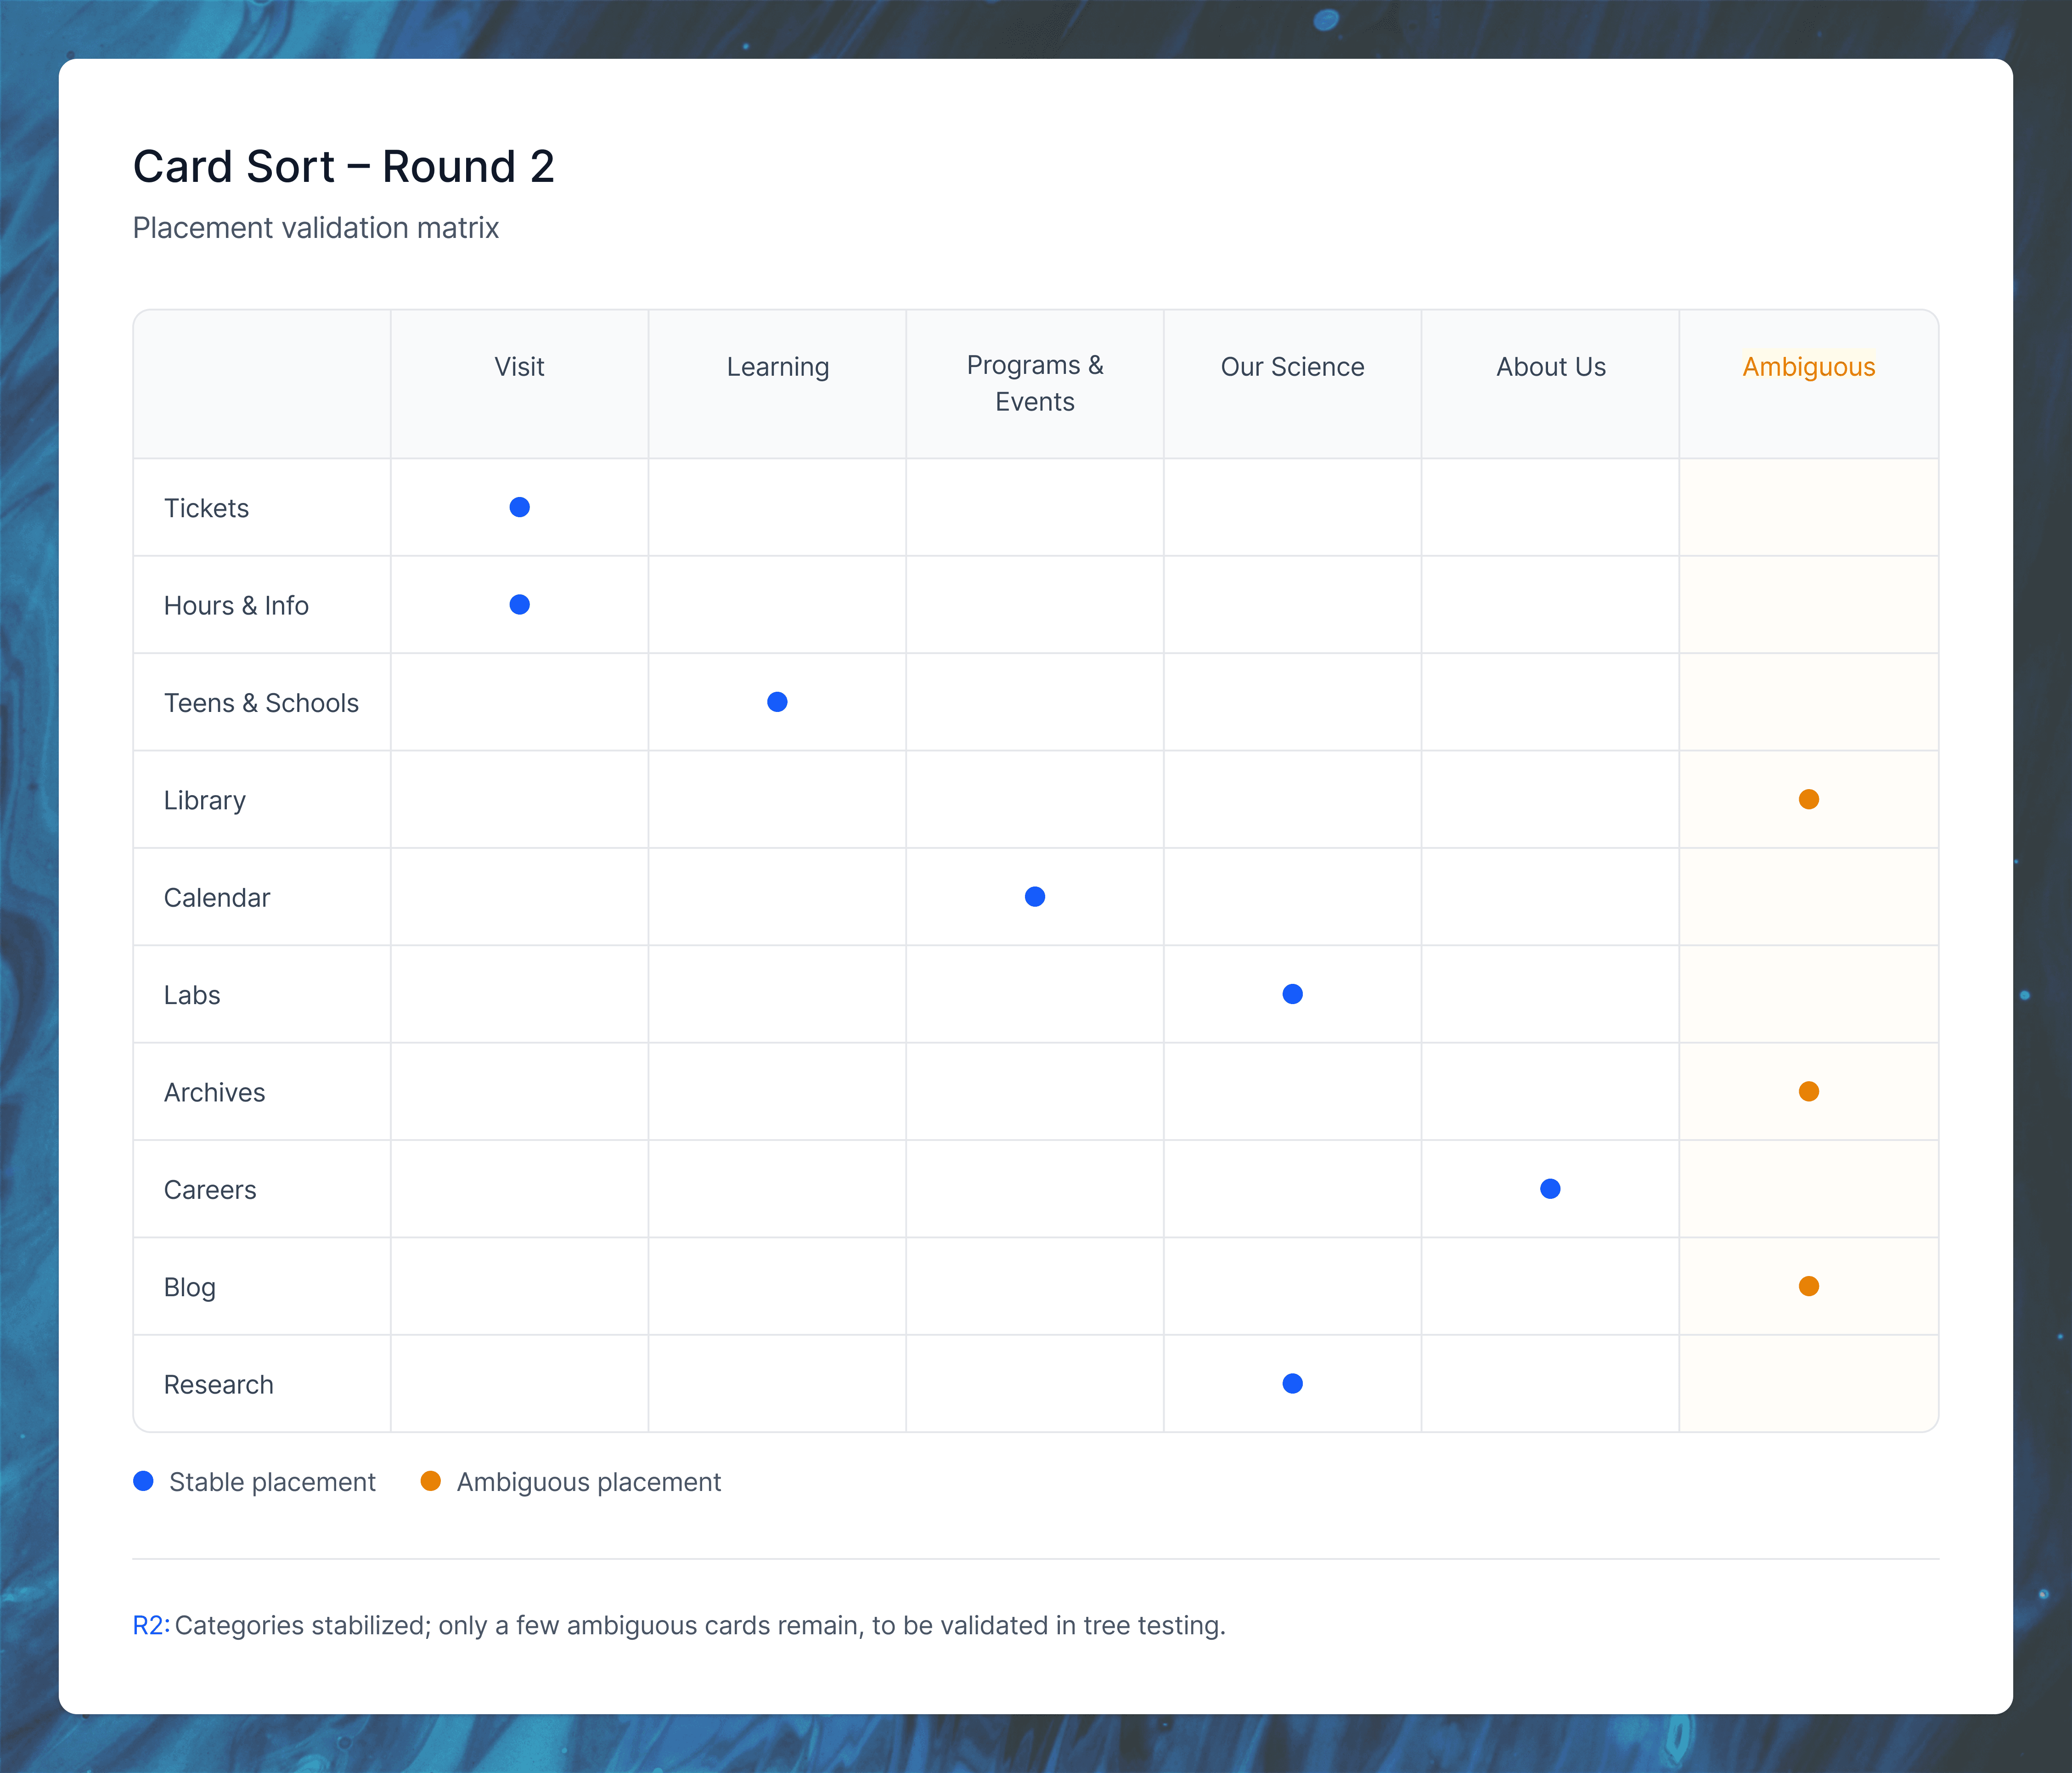The height and width of the screenshot is (1773, 2072).
Task: Click the Visit column header
Action: 519,367
